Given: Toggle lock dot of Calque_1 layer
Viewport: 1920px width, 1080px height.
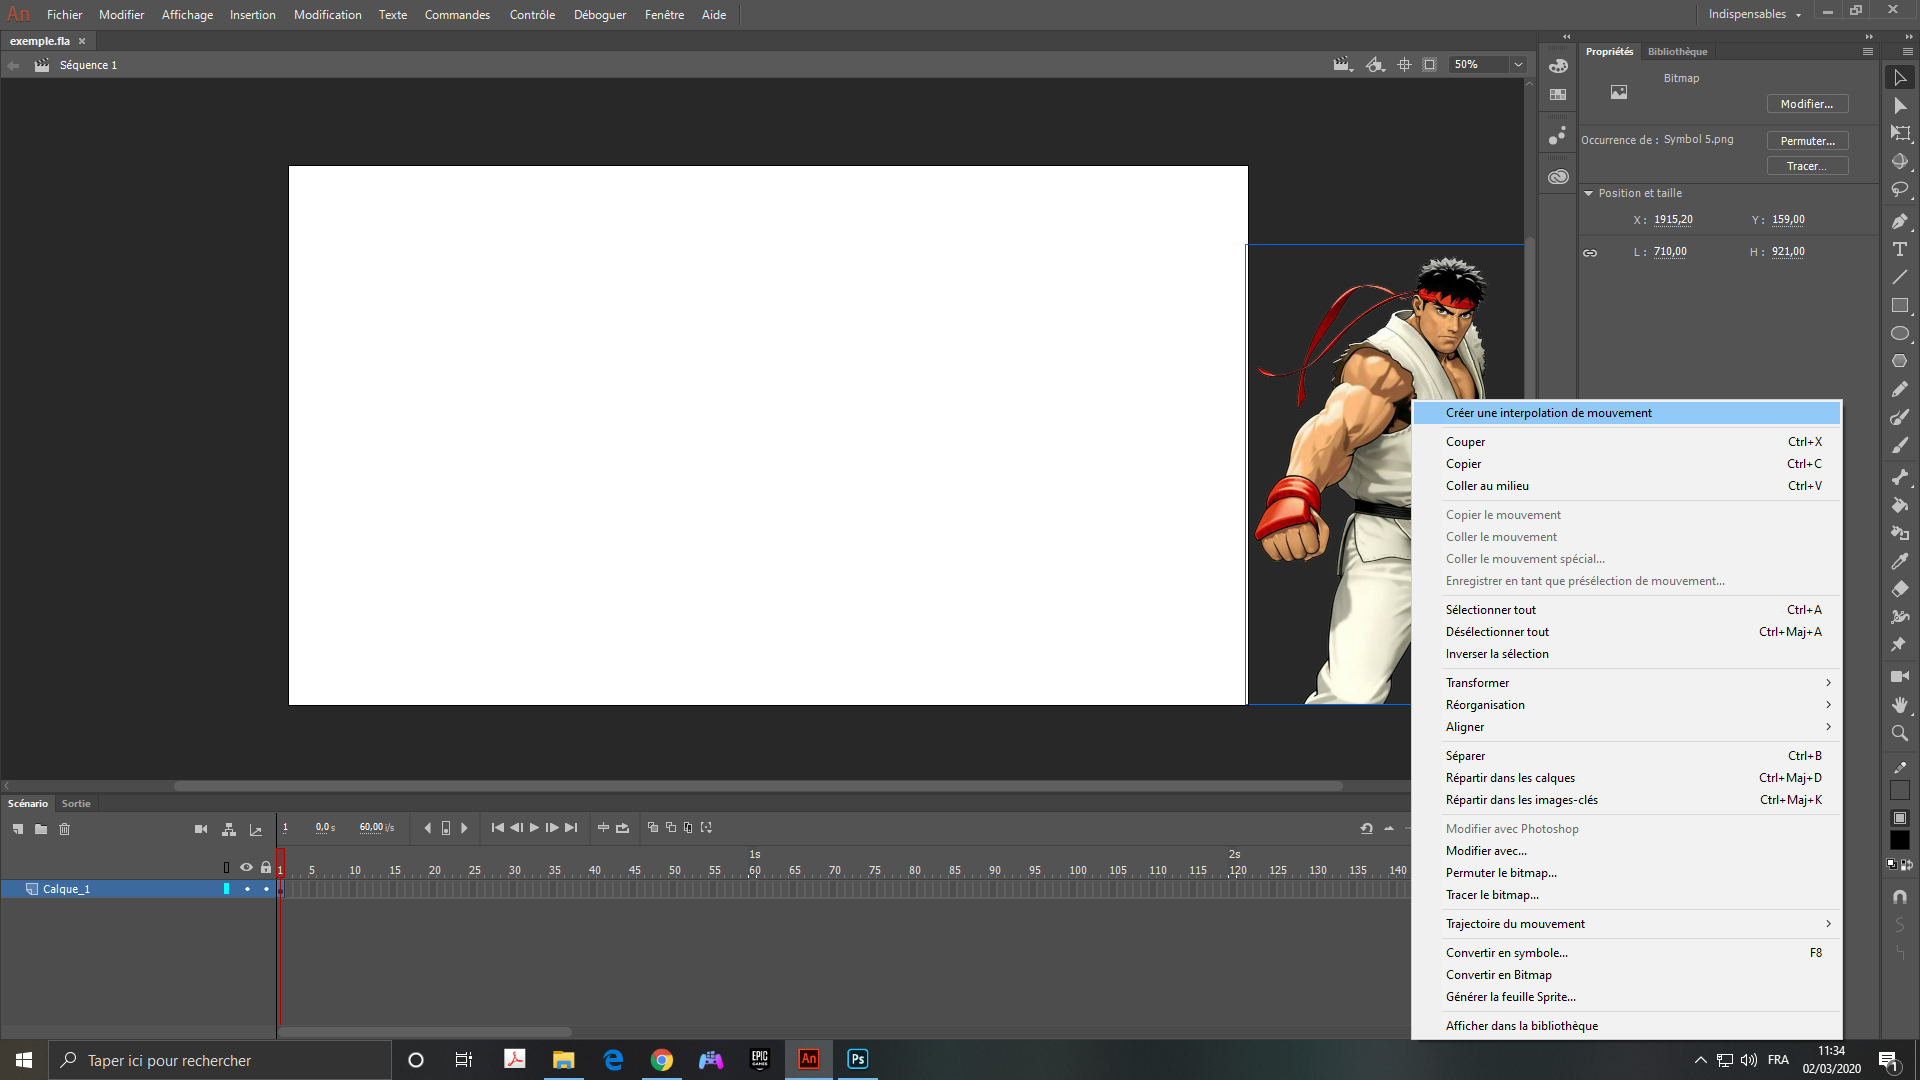Looking at the screenshot, I should coord(266,889).
